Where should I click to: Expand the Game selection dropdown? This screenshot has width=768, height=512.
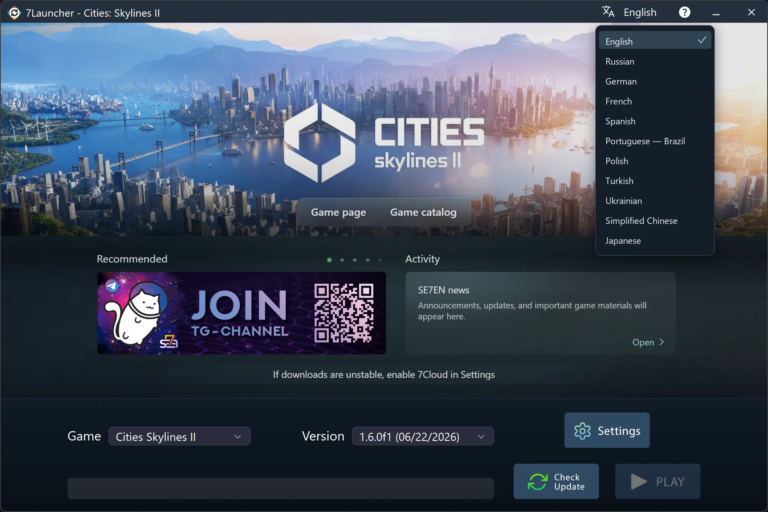179,437
